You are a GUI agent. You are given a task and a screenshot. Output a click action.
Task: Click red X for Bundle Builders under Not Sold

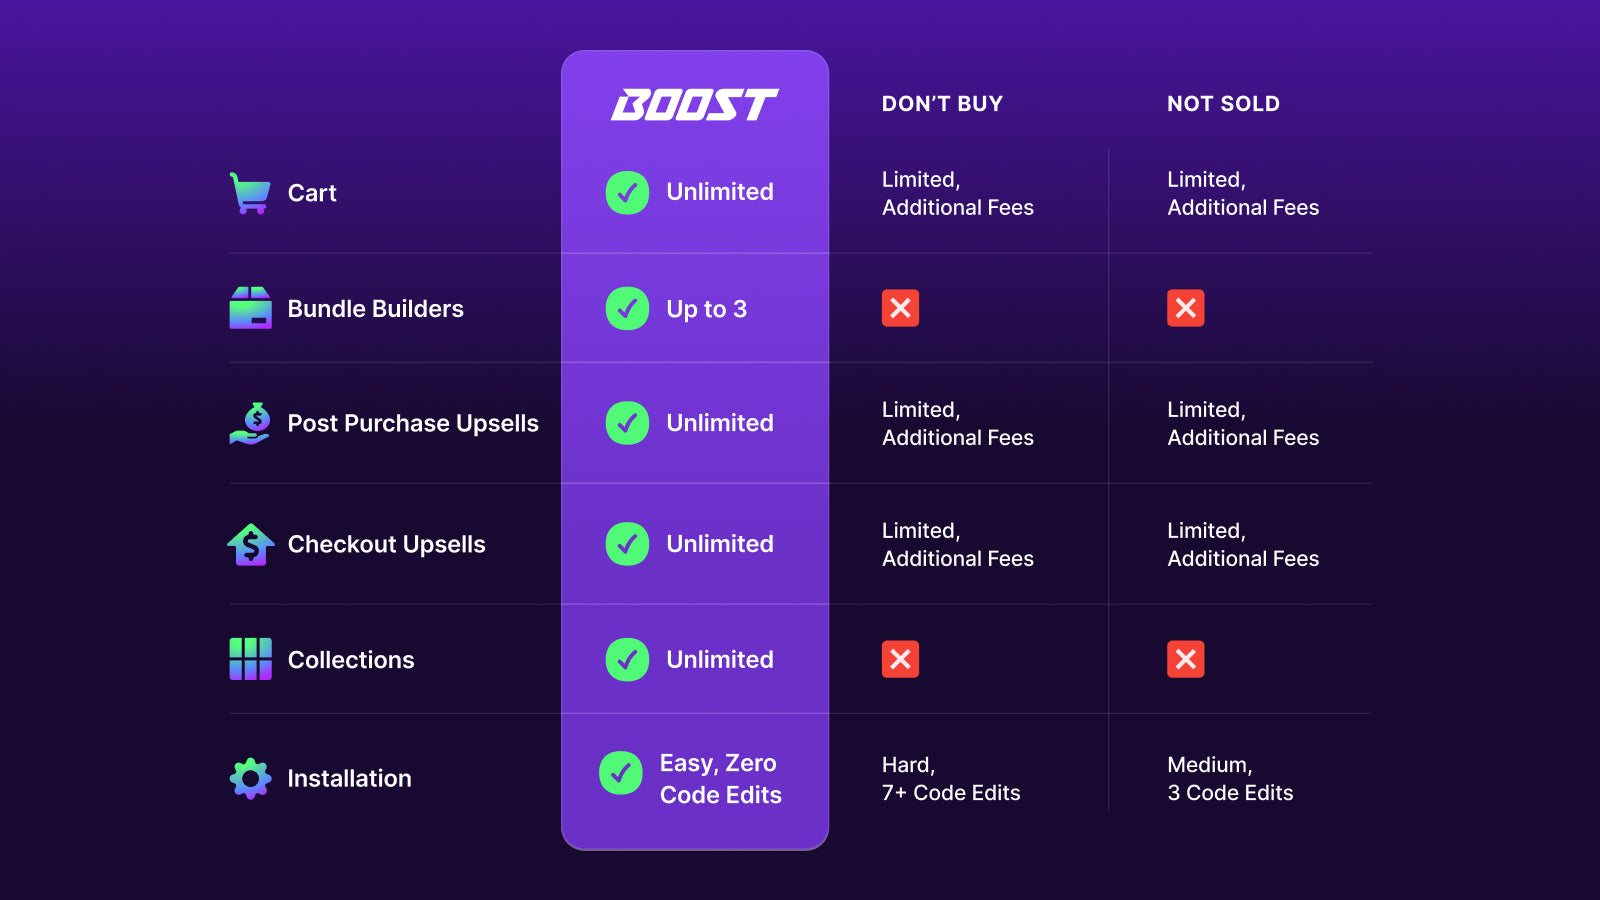point(1186,308)
